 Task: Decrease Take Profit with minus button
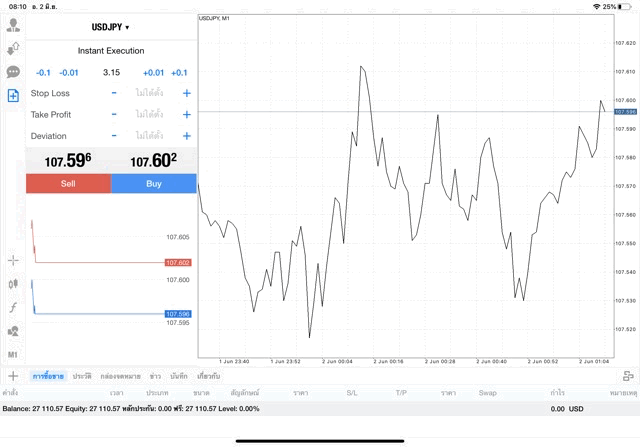[x=114, y=114]
